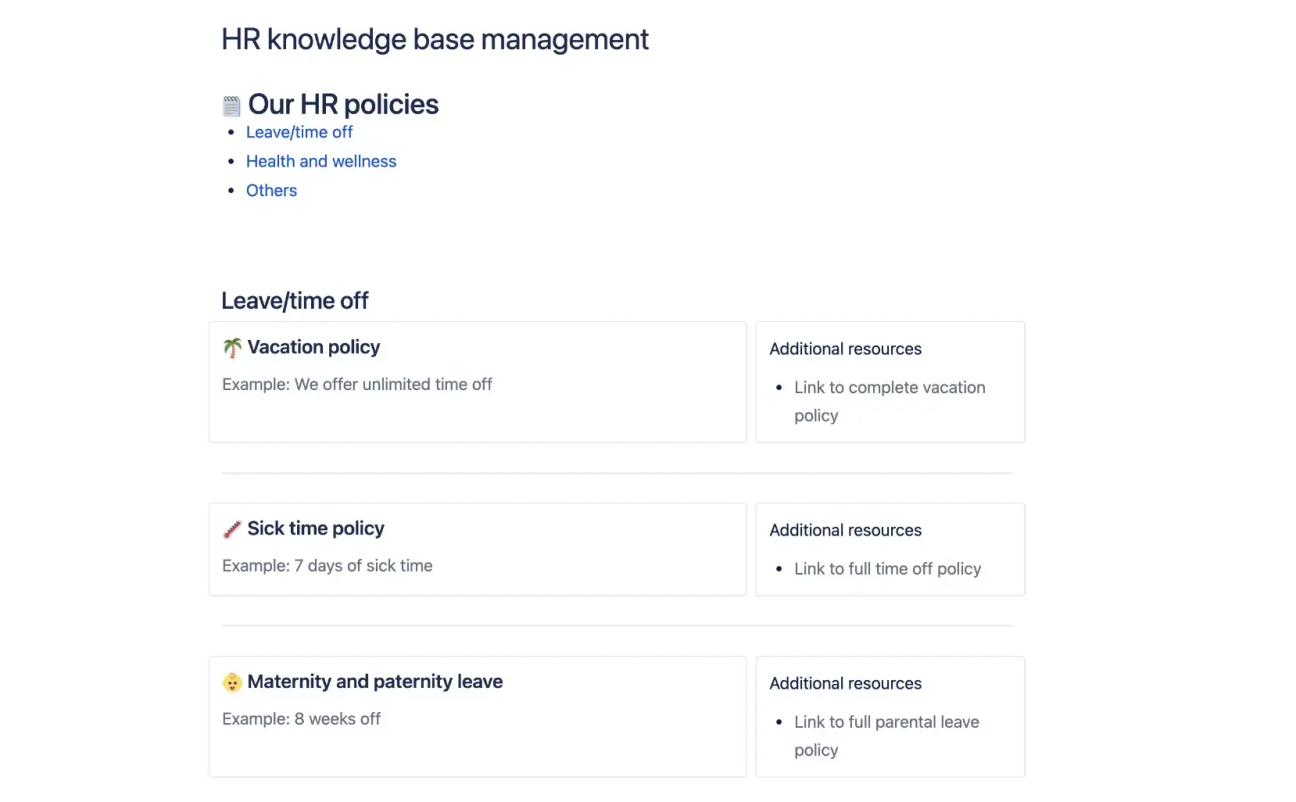1296x802 pixels.
Task: Click the "Our HR policies" heading
Action: [x=344, y=104]
